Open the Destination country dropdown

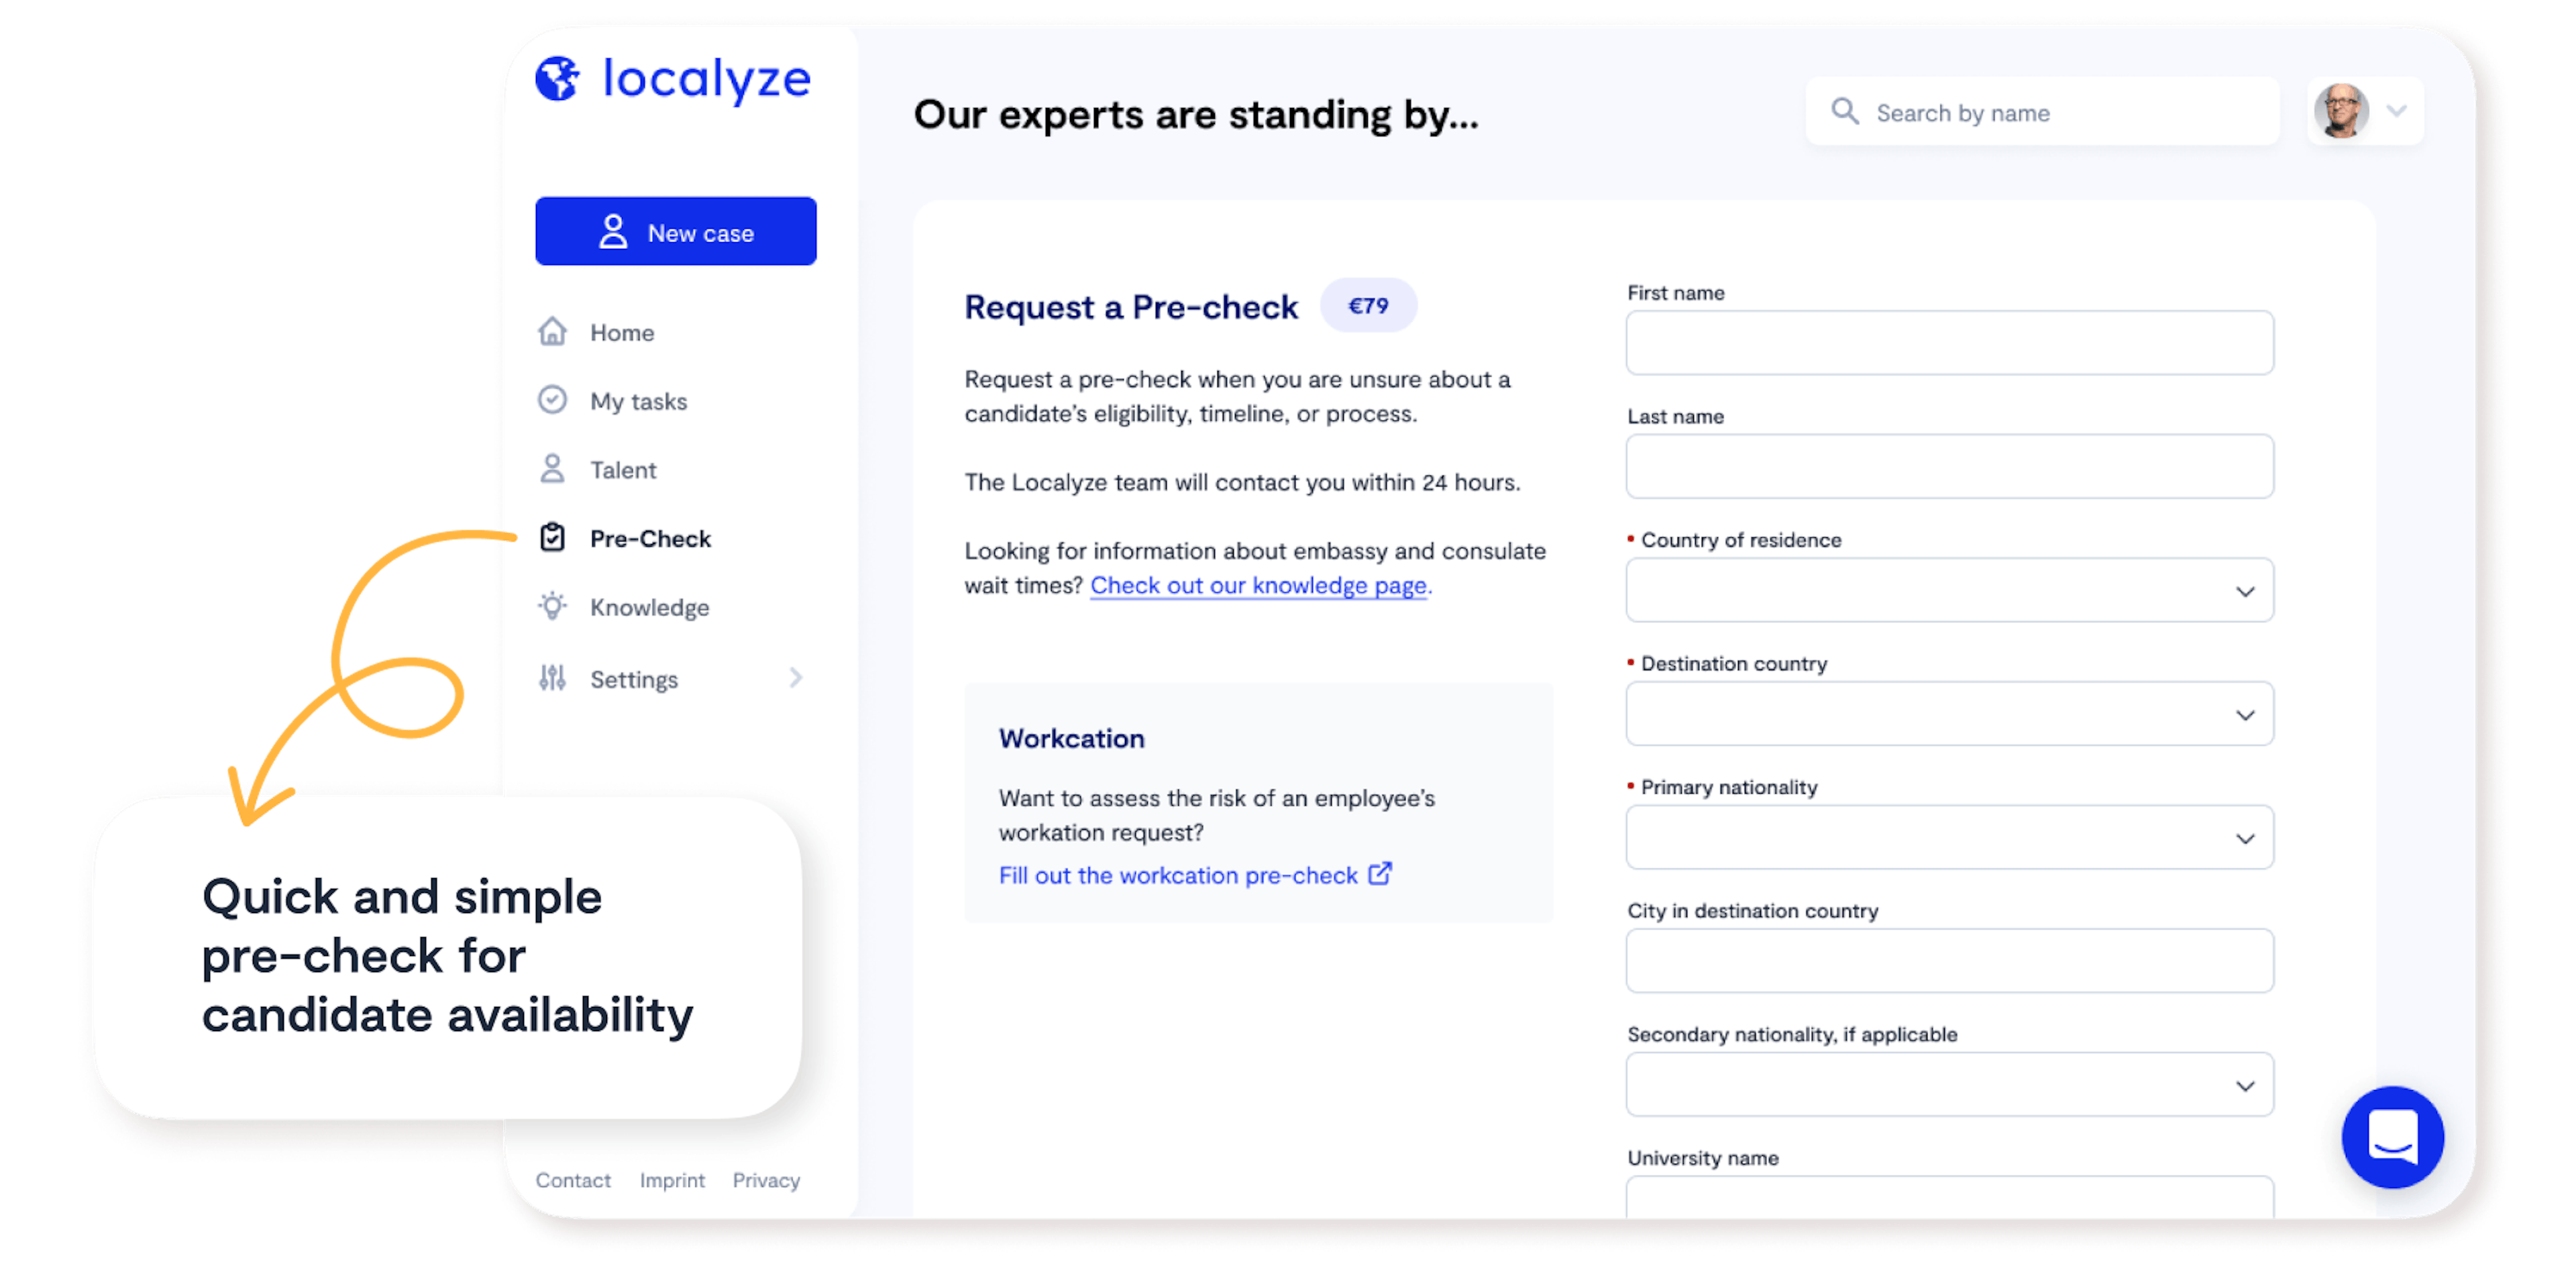pos(1949,714)
